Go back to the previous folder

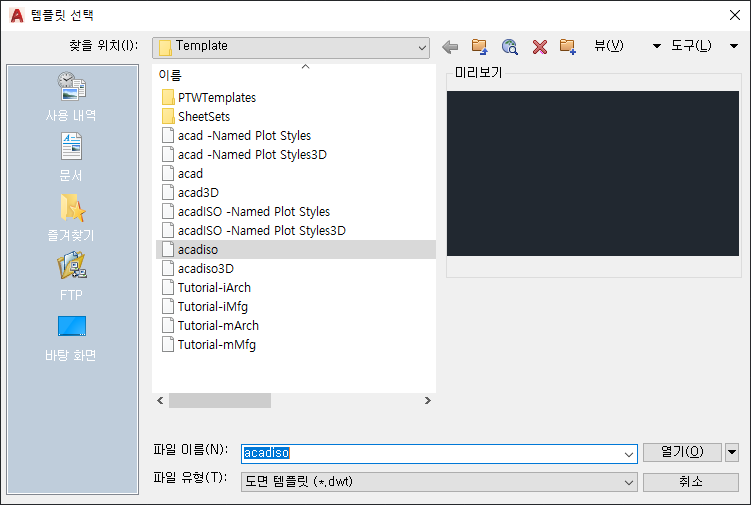[450, 47]
